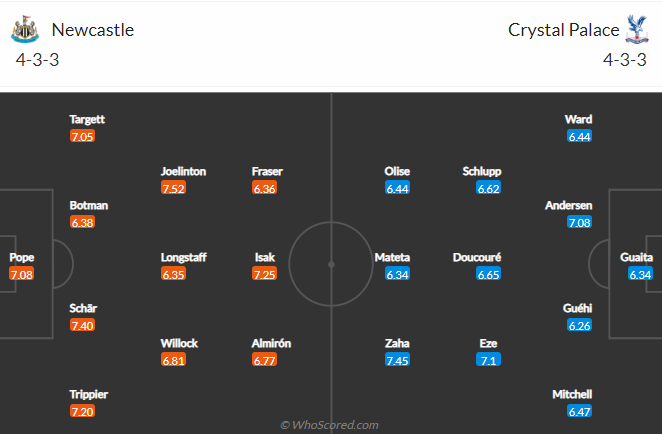
Task: Select Andersen's 7.08 rating badge
Action: coord(579,222)
